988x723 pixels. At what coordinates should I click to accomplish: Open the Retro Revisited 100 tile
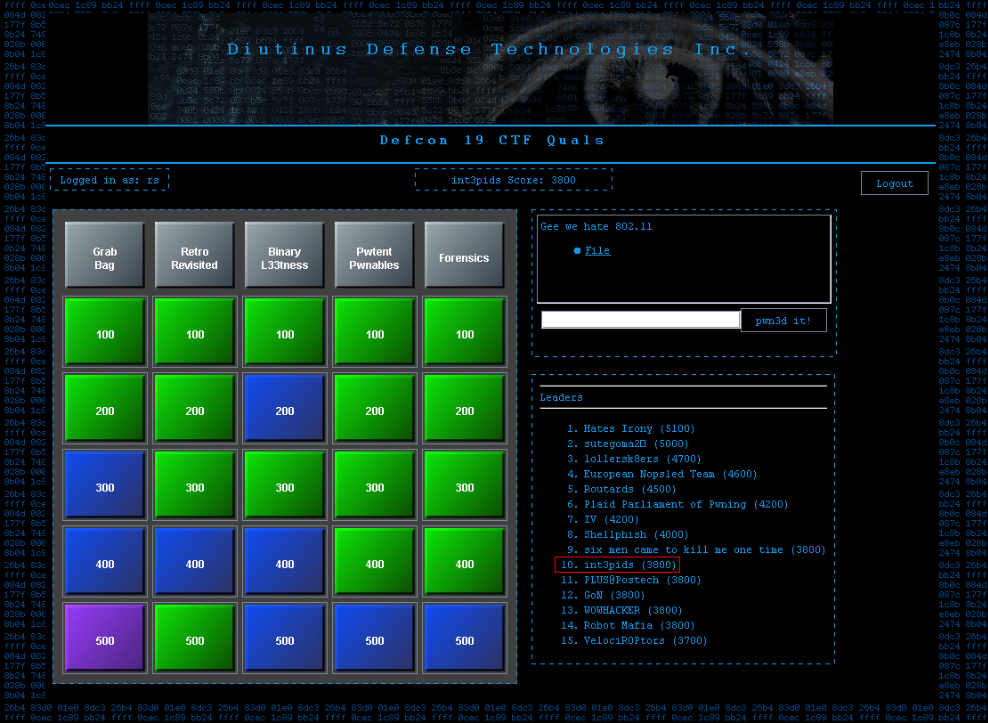(x=195, y=332)
